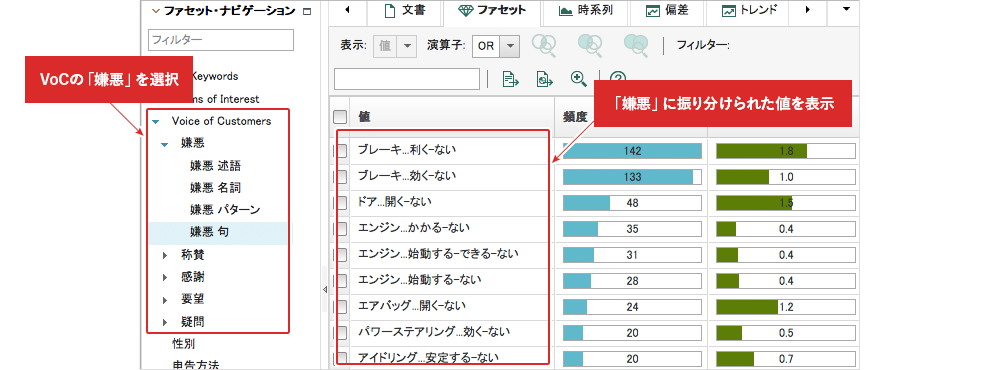Viewport: 1000px width, 370px height.
Task: Select the 嫌悪 名詞 facet
Action: (216, 188)
